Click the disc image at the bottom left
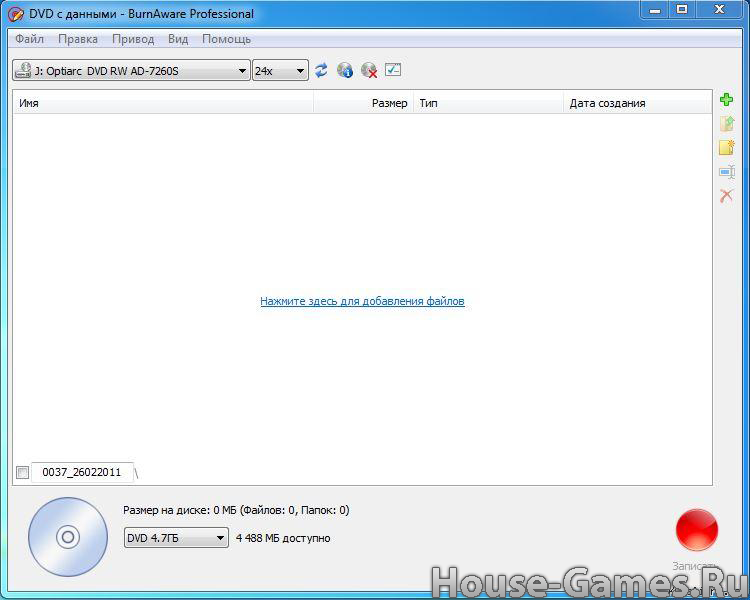Screen dimensions: 750x600 (x=68, y=537)
